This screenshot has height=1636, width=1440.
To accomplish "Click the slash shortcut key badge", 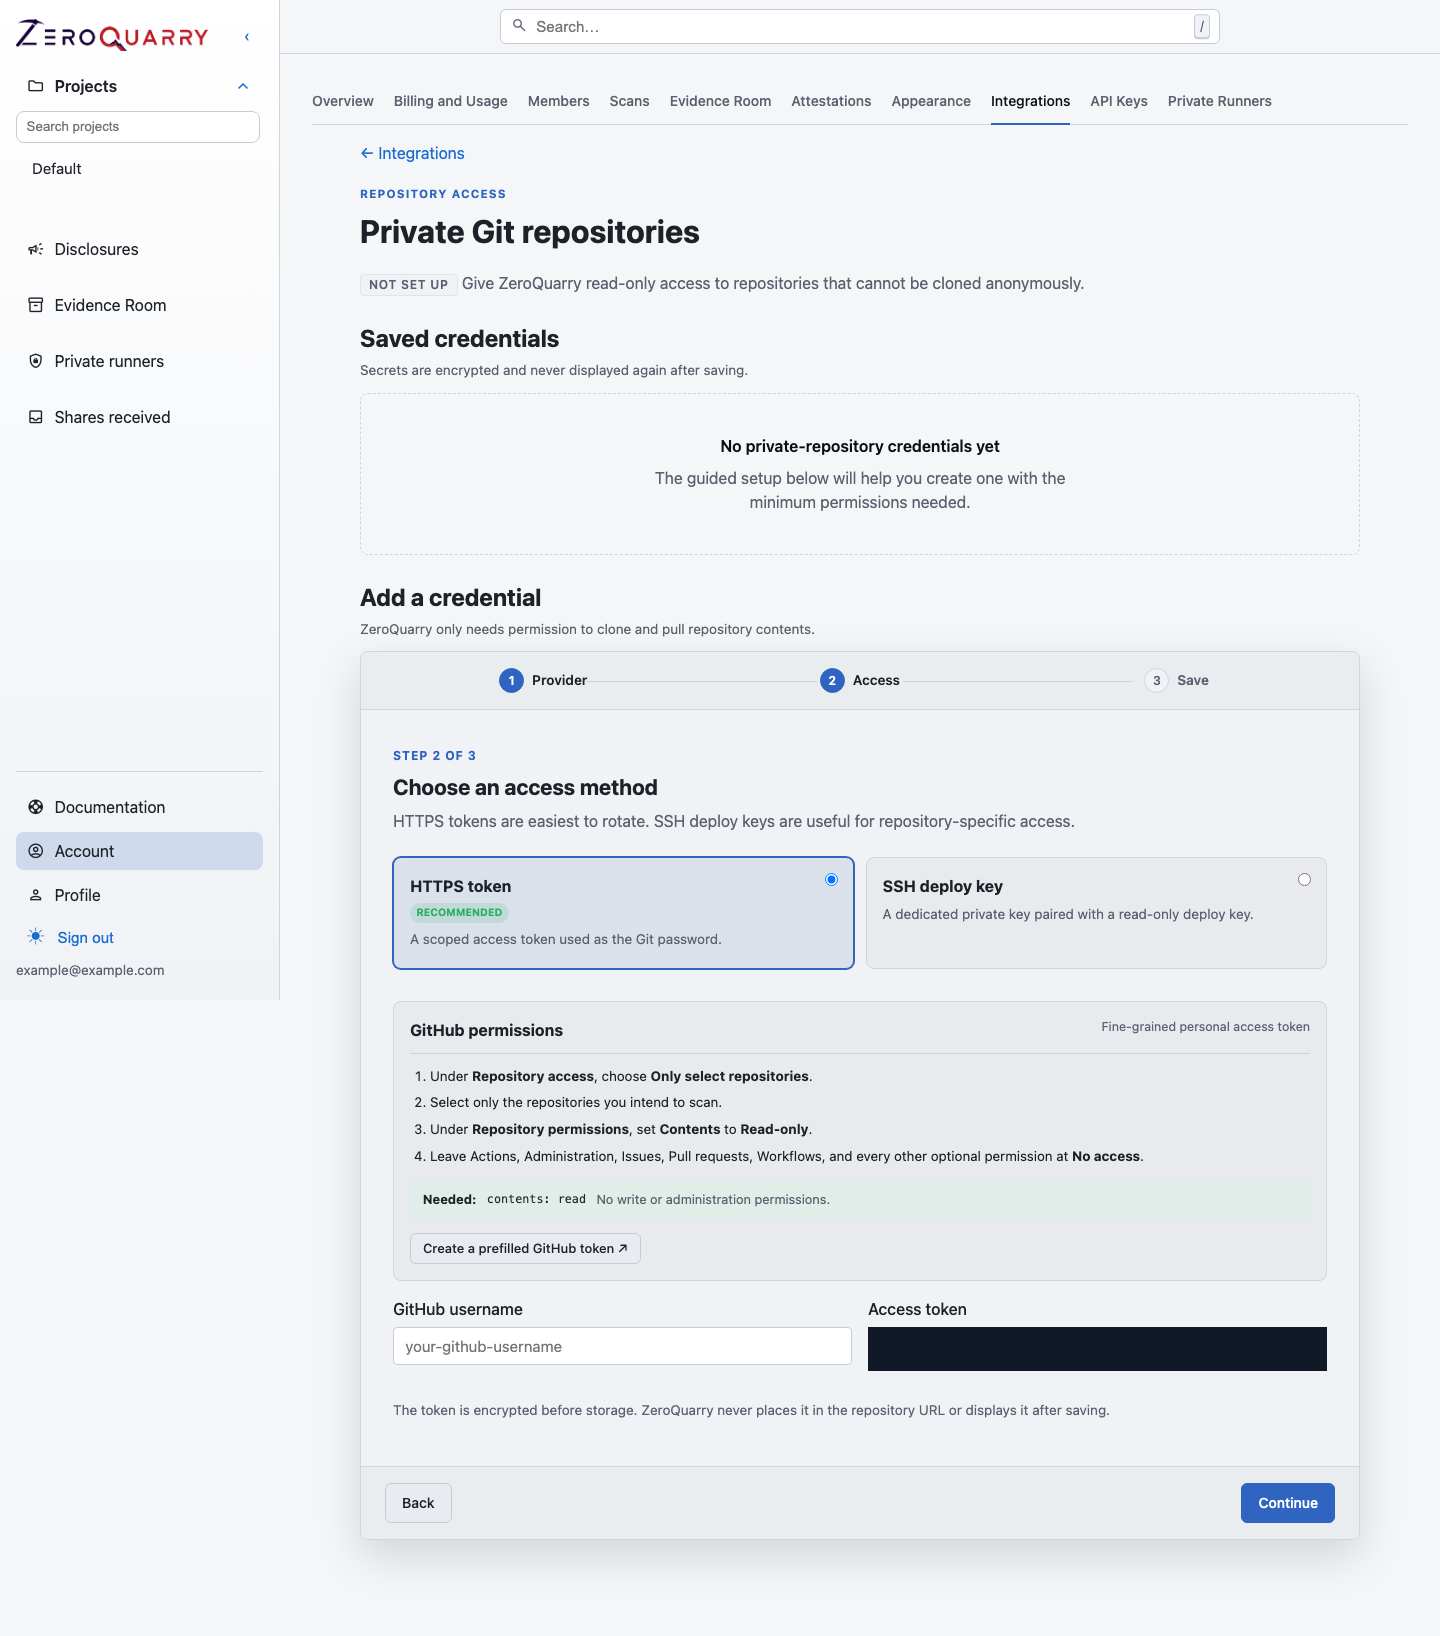I will (x=1202, y=27).
